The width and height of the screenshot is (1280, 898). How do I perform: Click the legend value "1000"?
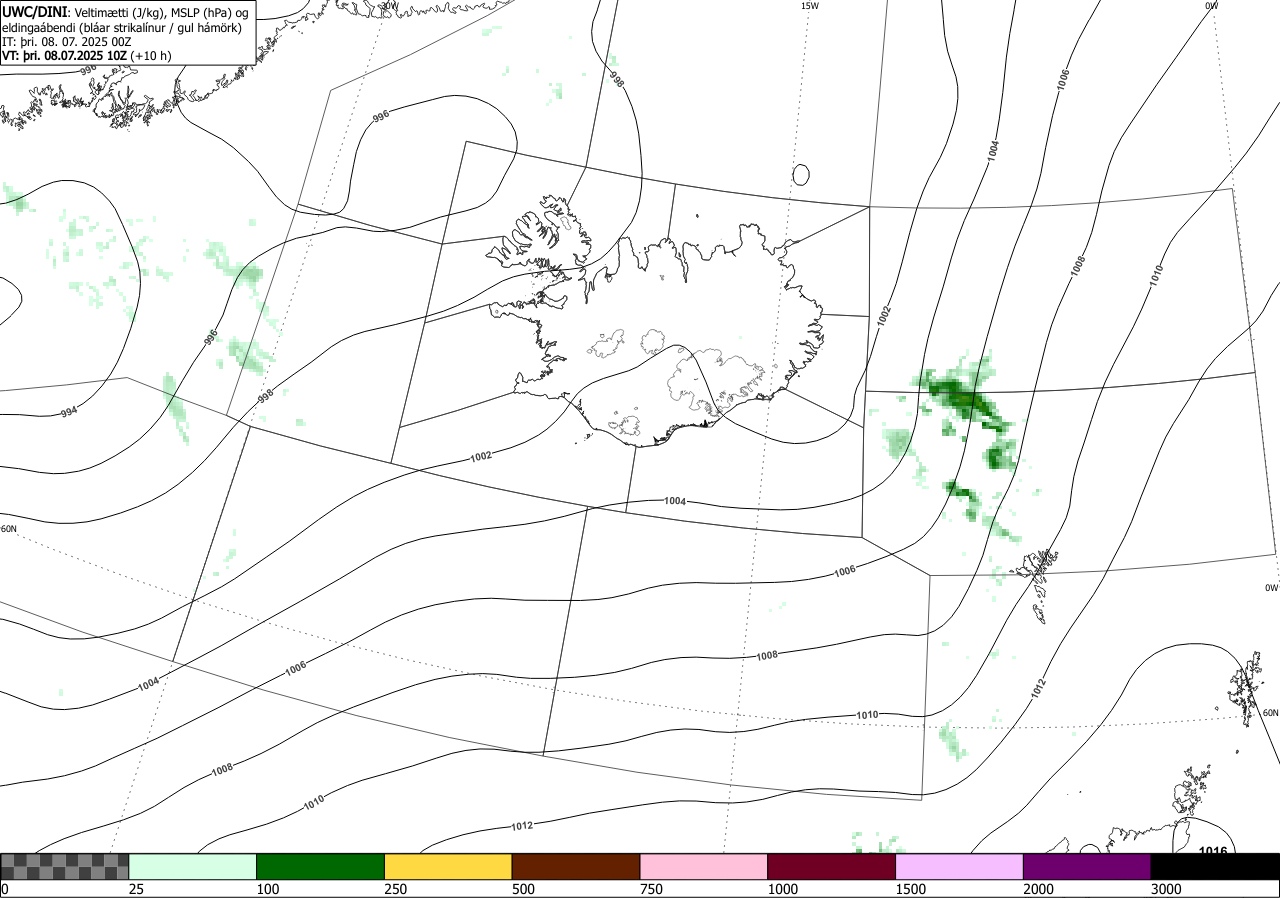point(782,889)
